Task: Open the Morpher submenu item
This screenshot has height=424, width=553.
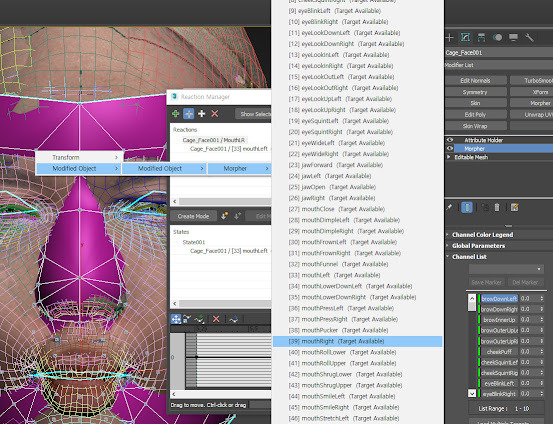Action: pyautogui.click(x=239, y=169)
